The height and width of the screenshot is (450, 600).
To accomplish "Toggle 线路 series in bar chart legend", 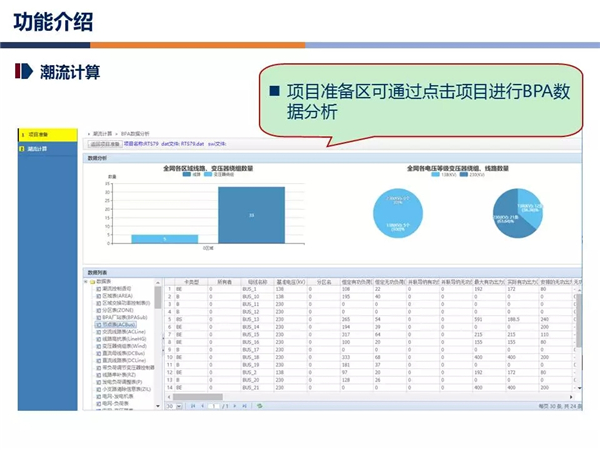I will [196, 174].
